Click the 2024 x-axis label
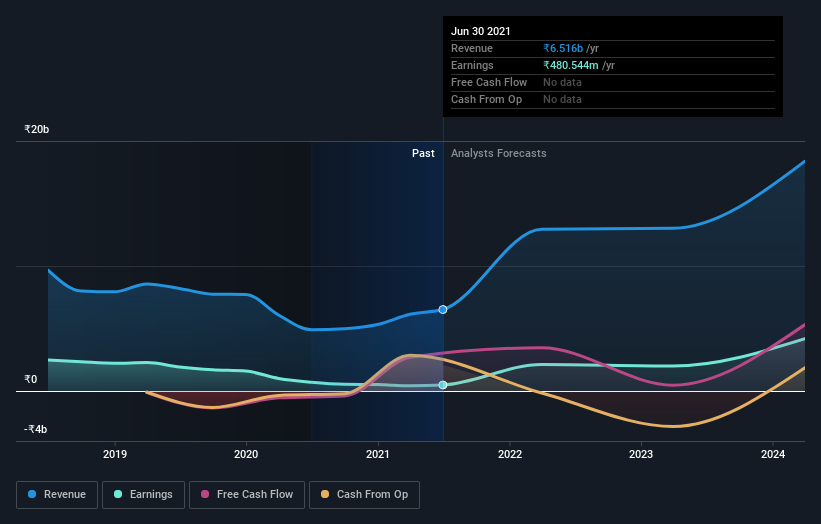The height and width of the screenshot is (524, 821). coord(773,454)
